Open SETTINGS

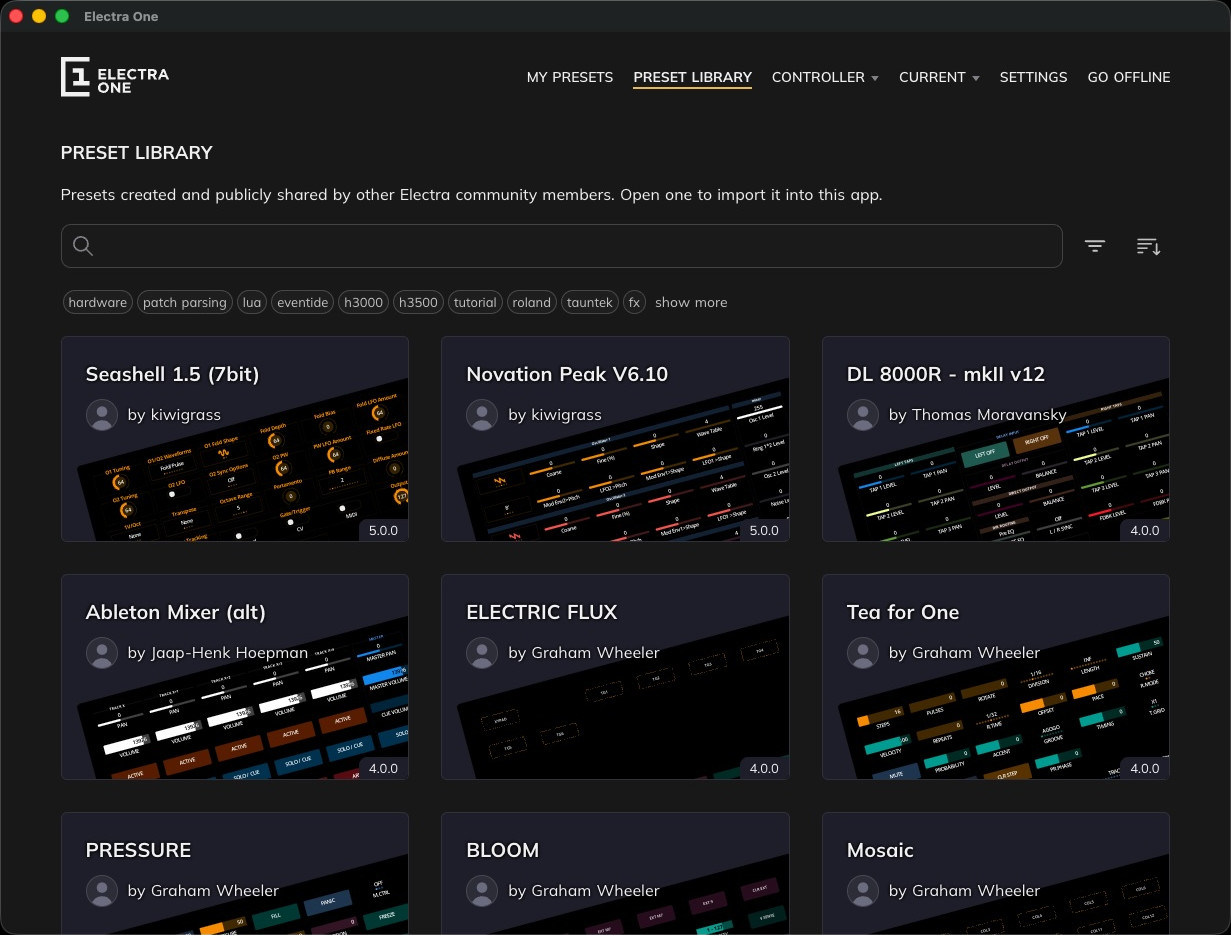tap(1033, 77)
